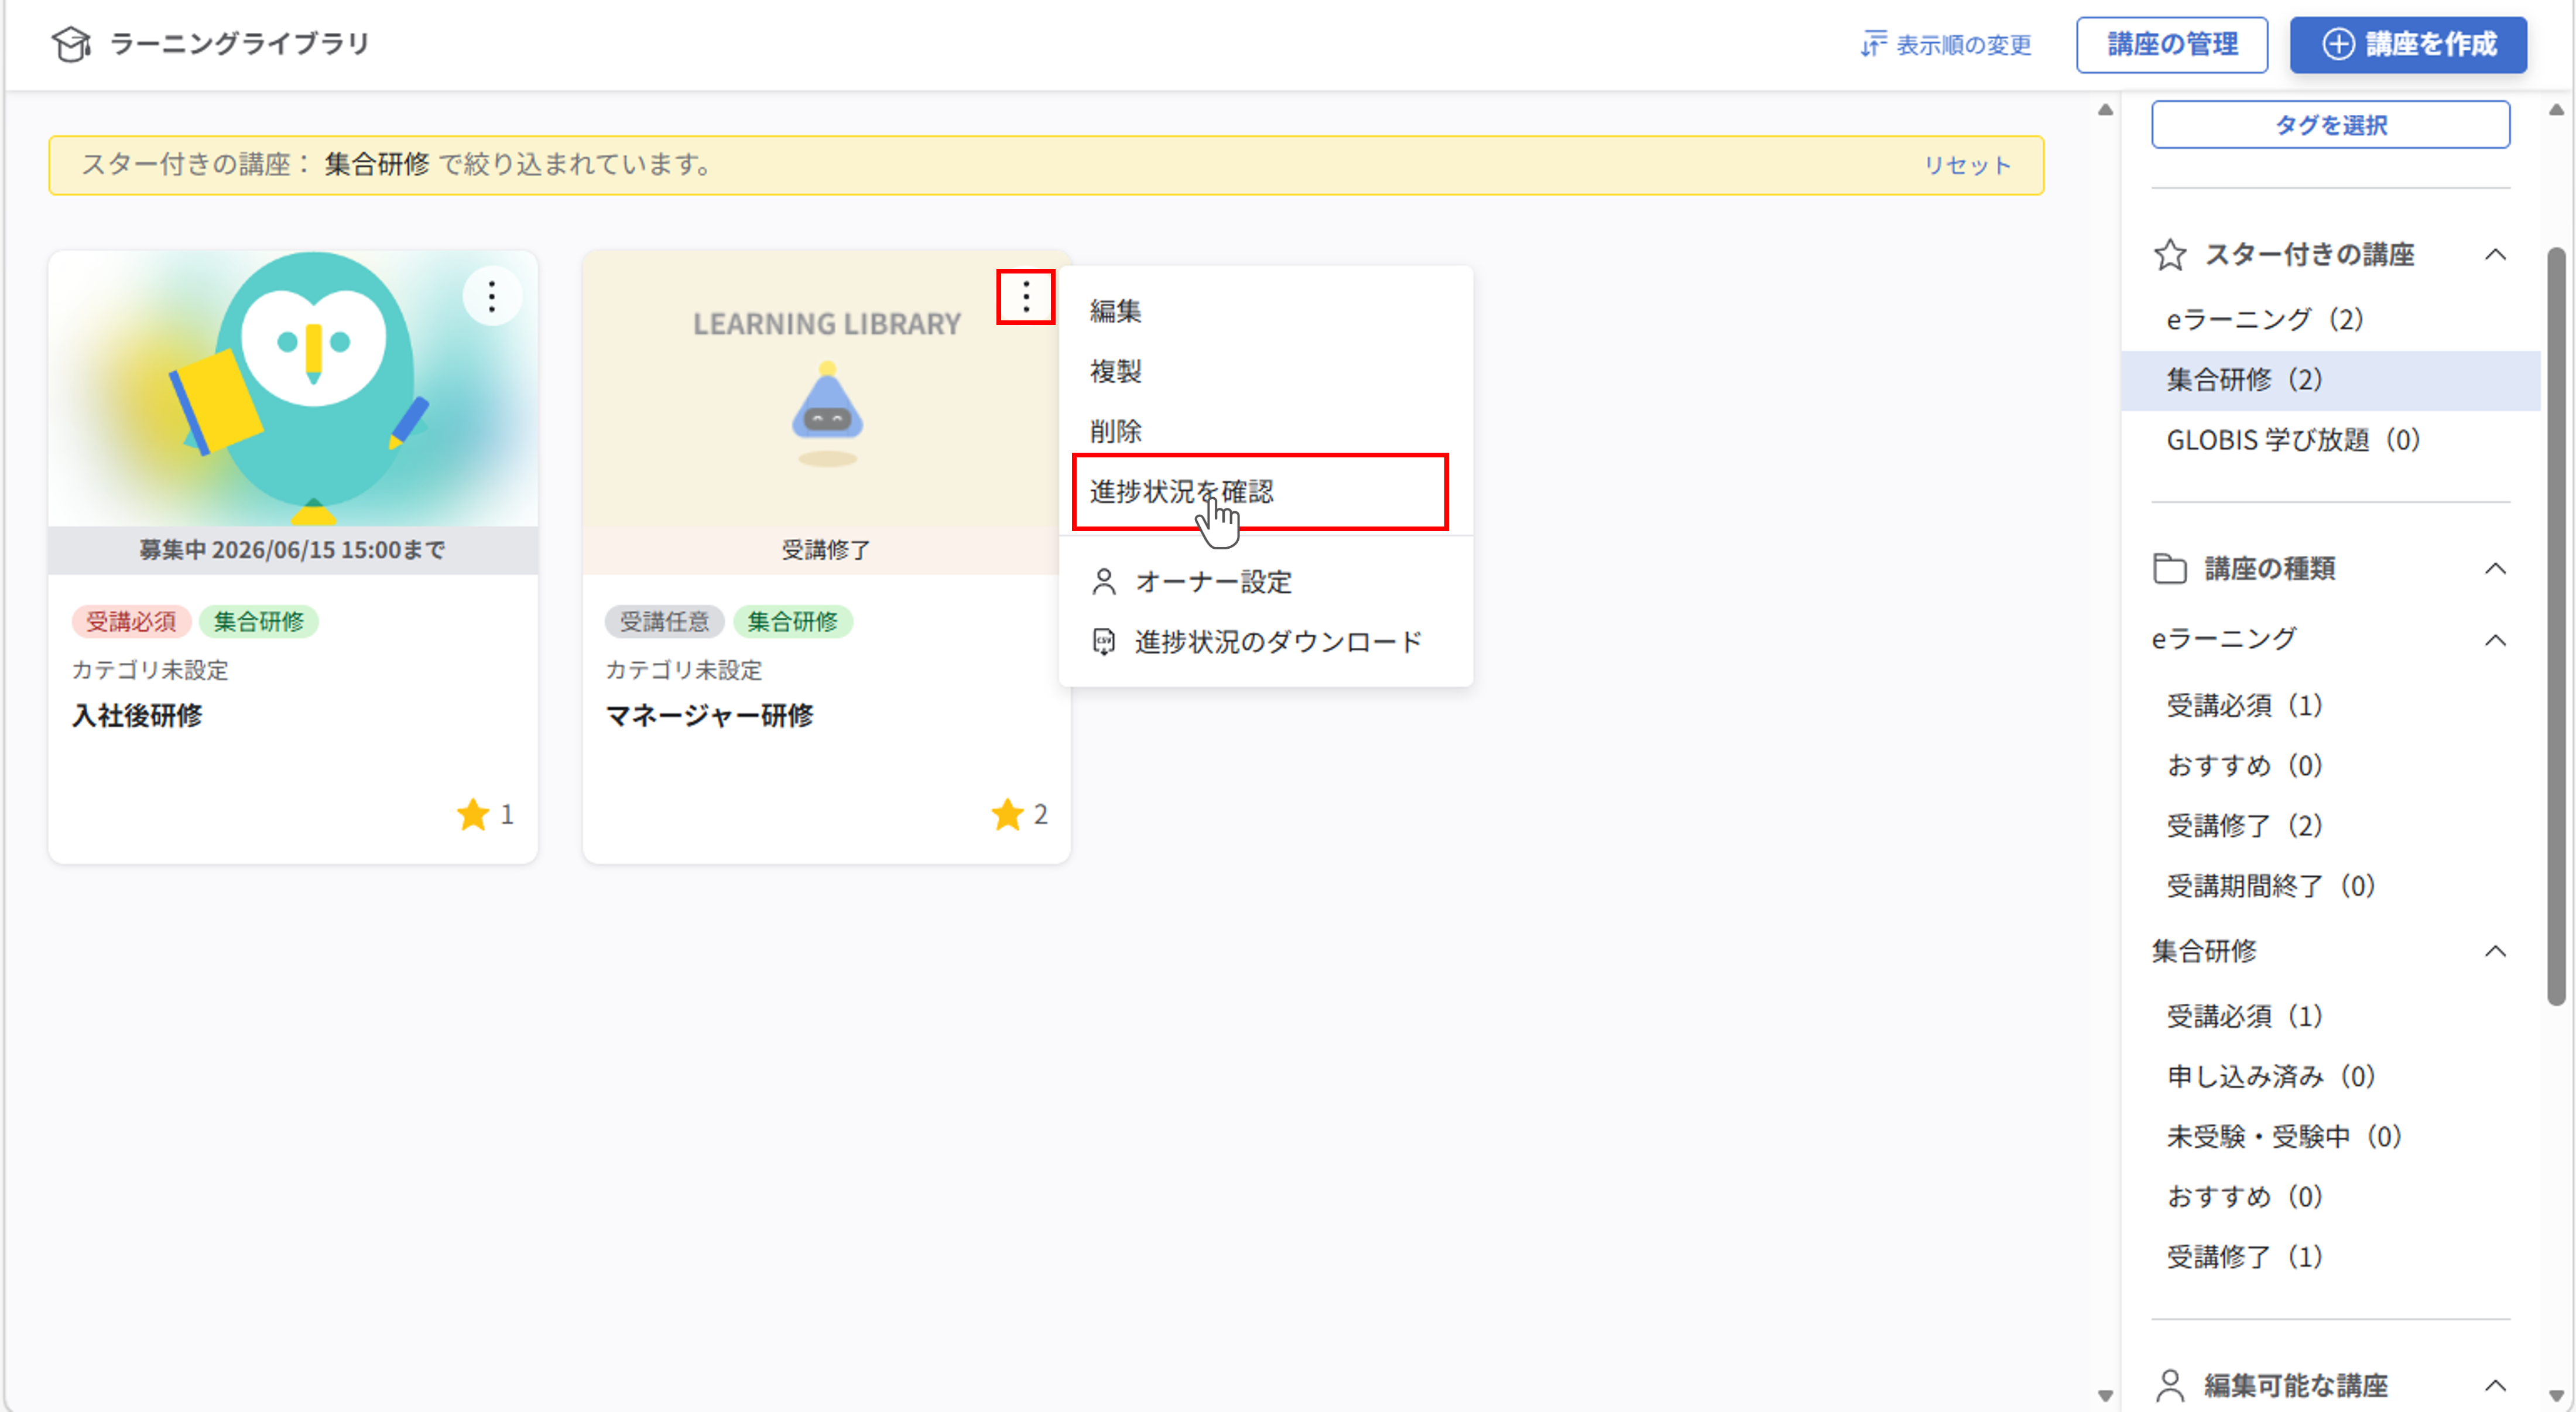Click the star icon on 入社後研修 card
The width and height of the screenshot is (2576, 1412).
(472, 814)
